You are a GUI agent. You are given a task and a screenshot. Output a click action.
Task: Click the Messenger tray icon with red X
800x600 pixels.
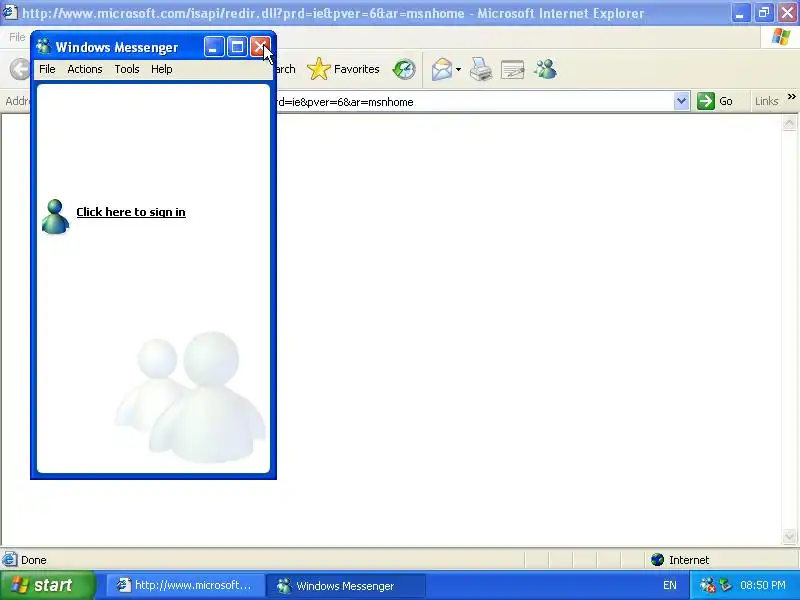point(707,585)
